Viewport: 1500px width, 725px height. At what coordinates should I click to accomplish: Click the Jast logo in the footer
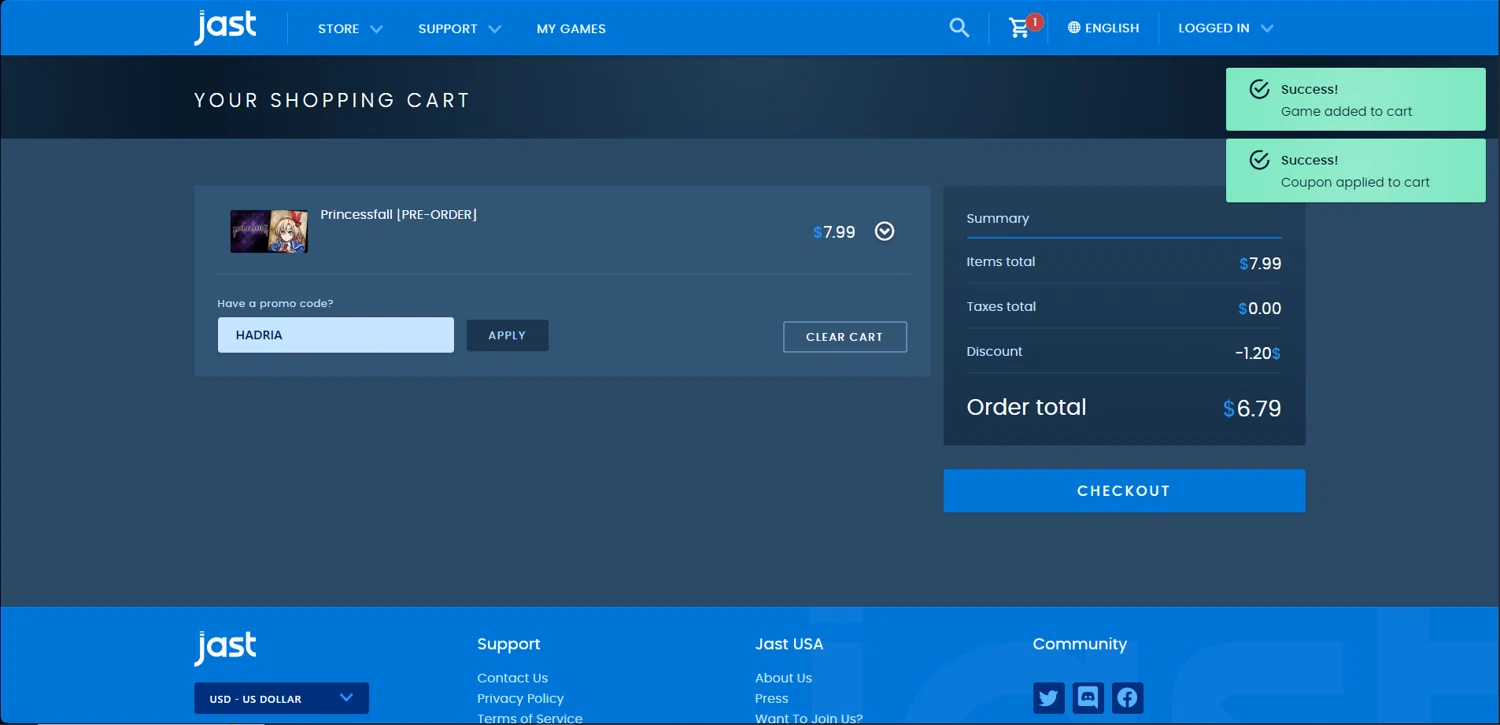[225, 648]
